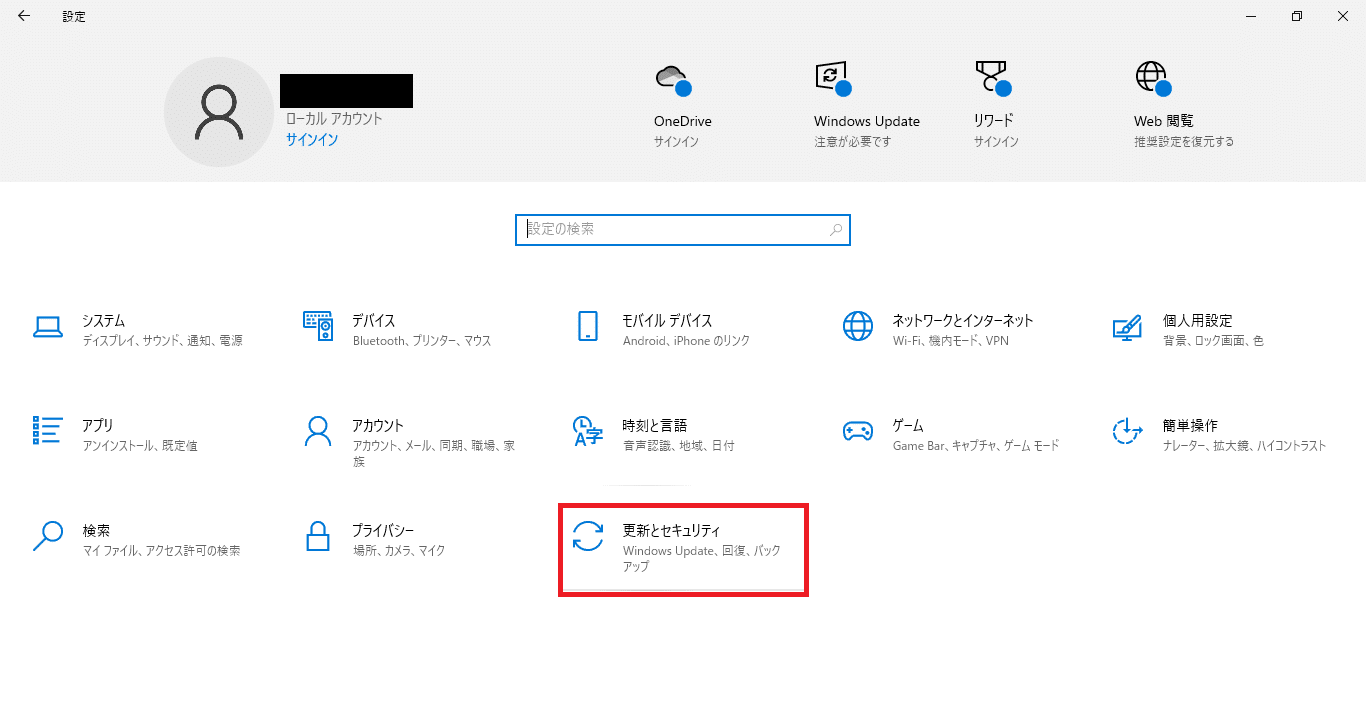
Task: Open the ゲーム settings label
Action: [908, 426]
